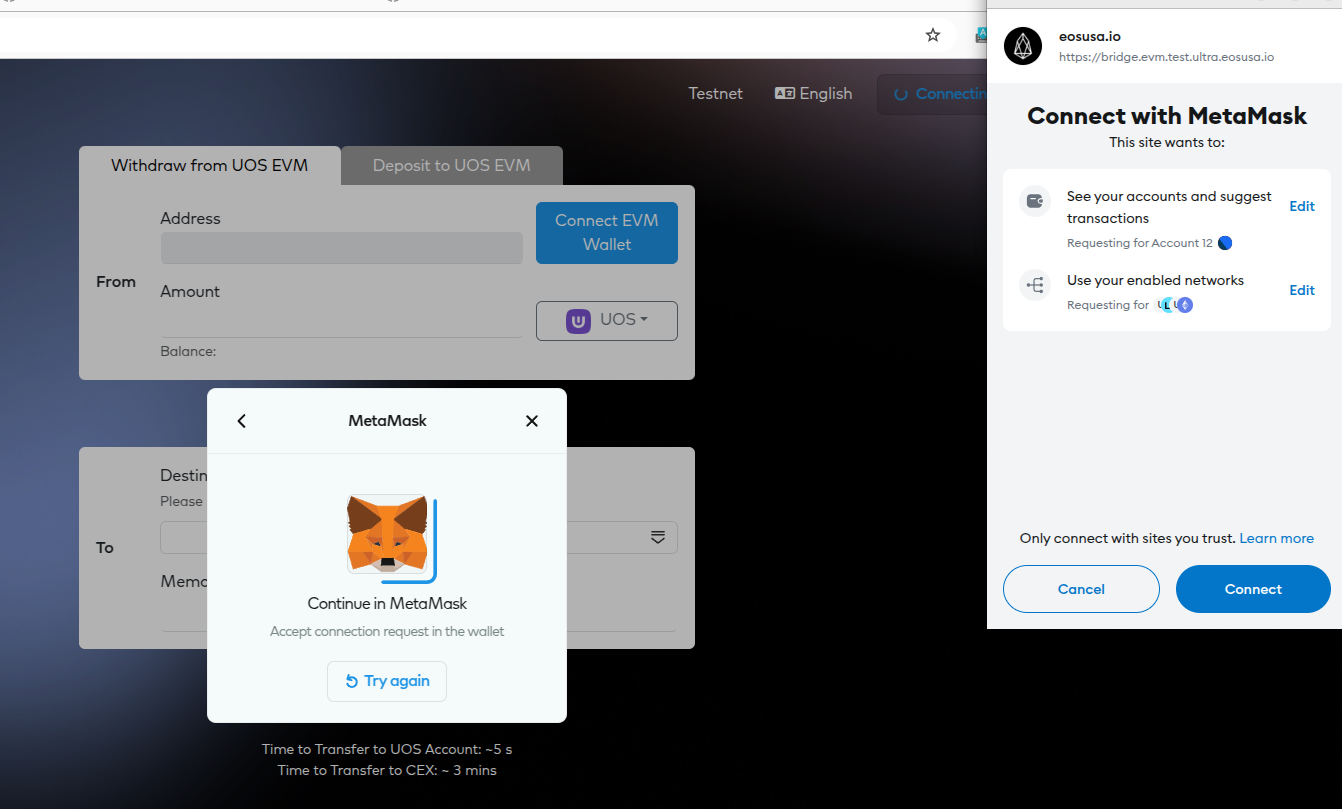Image resolution: width=1342 pixels, height=809 pixels.
Task: Click Connect in MetaMask popup
Action: click(1253, 589)
